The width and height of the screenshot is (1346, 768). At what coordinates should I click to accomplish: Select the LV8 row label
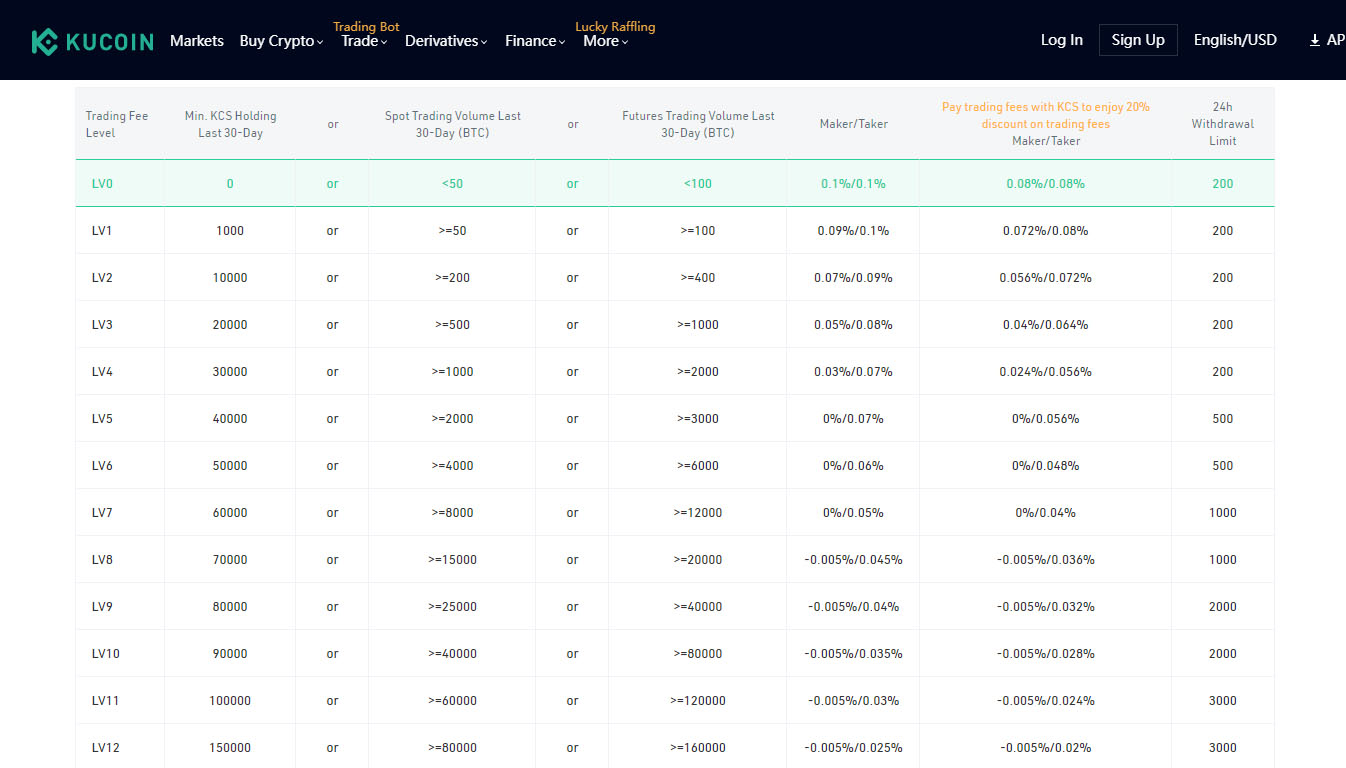tap(102, 560)
